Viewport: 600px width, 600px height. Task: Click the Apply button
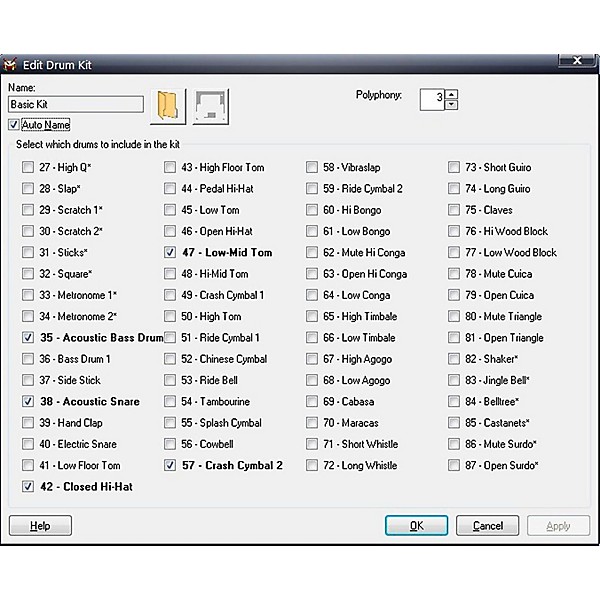(x=558, y=526)
